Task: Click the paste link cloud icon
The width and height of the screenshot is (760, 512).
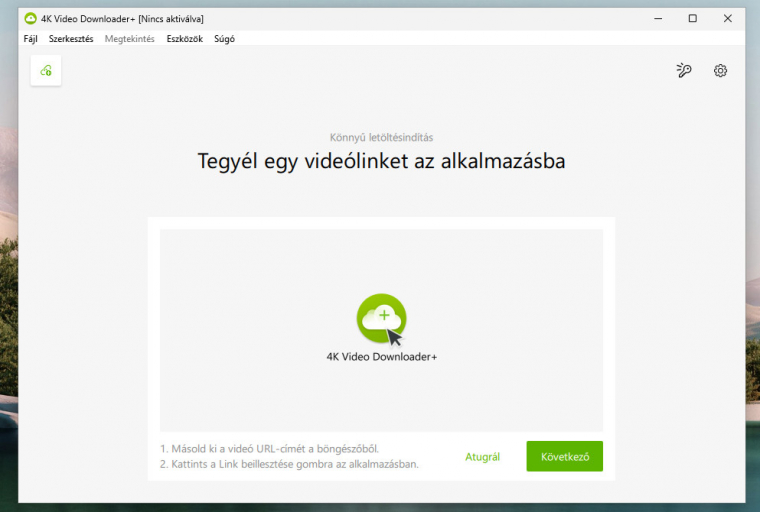Action: click(46, 70)
